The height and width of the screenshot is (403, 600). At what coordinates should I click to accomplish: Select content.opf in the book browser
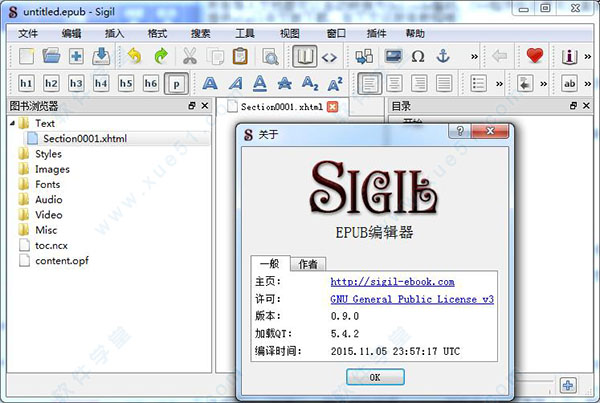pos(62,261)
